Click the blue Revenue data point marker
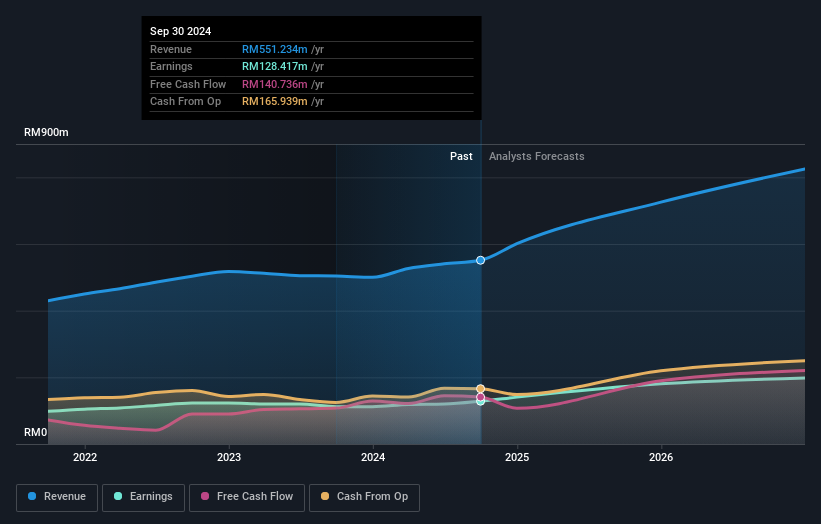 [x=480, y=260]
